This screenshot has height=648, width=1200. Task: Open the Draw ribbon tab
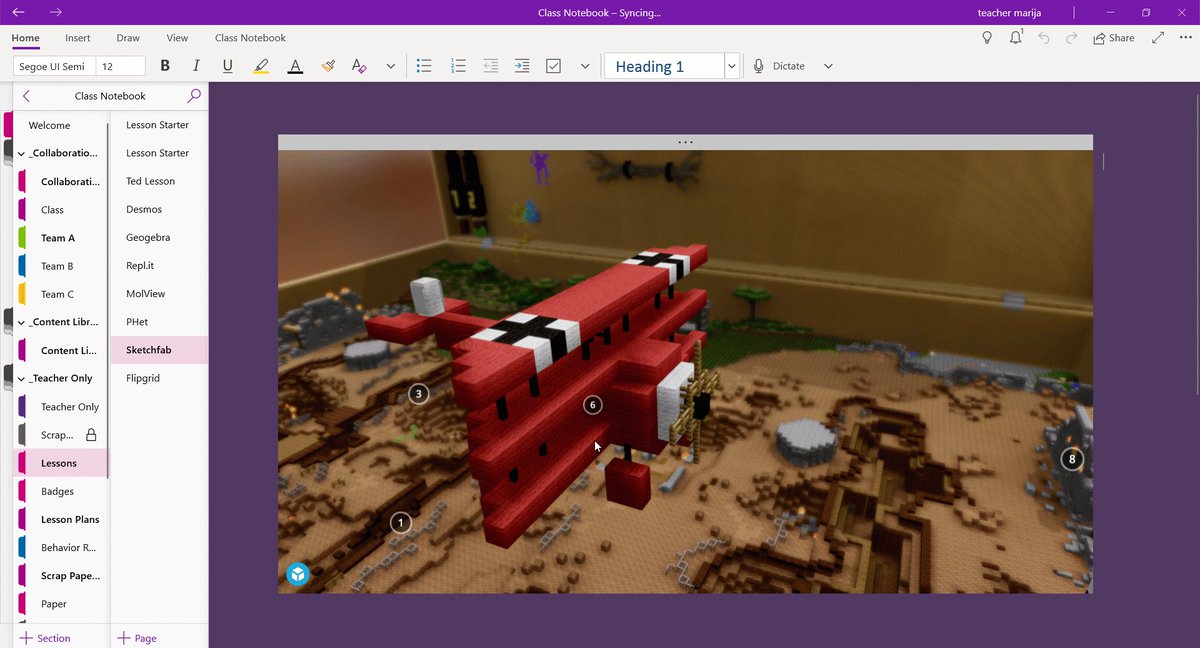[x=128, y=38]
